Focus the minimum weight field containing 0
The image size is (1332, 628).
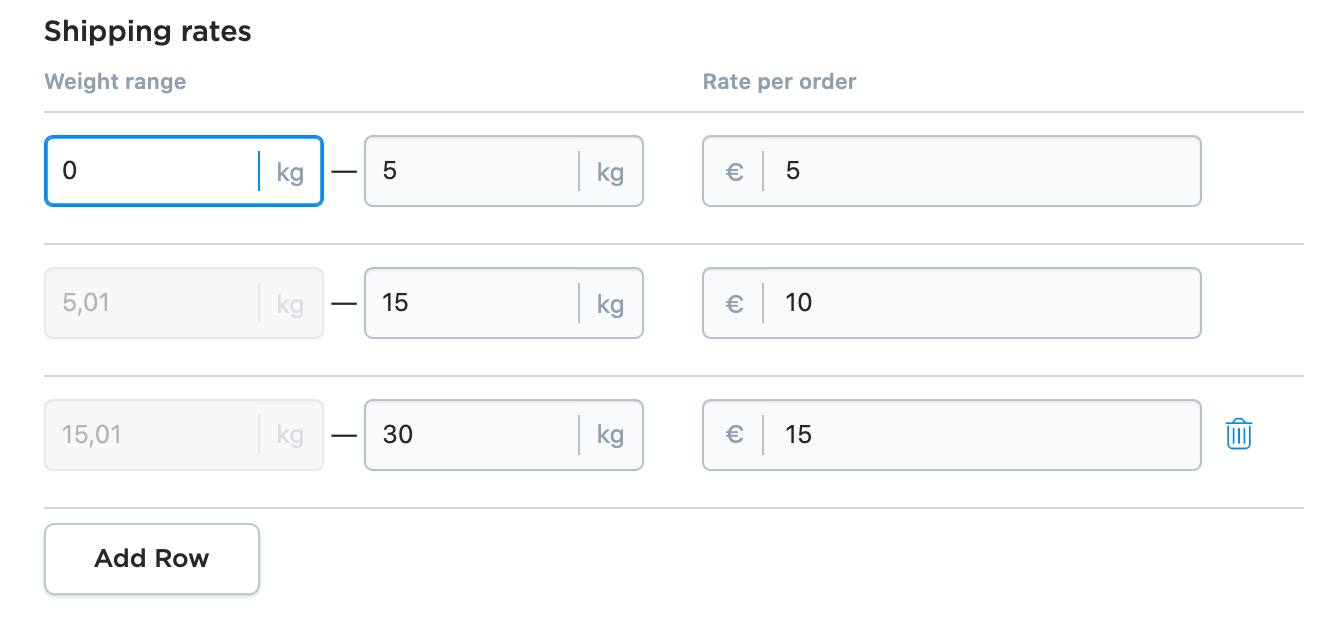[184, 171]
